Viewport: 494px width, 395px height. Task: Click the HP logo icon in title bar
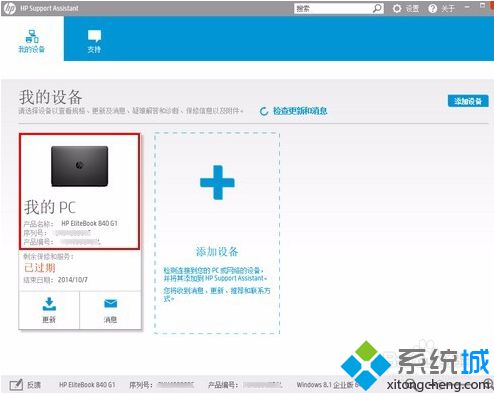[x=9, y=8]
